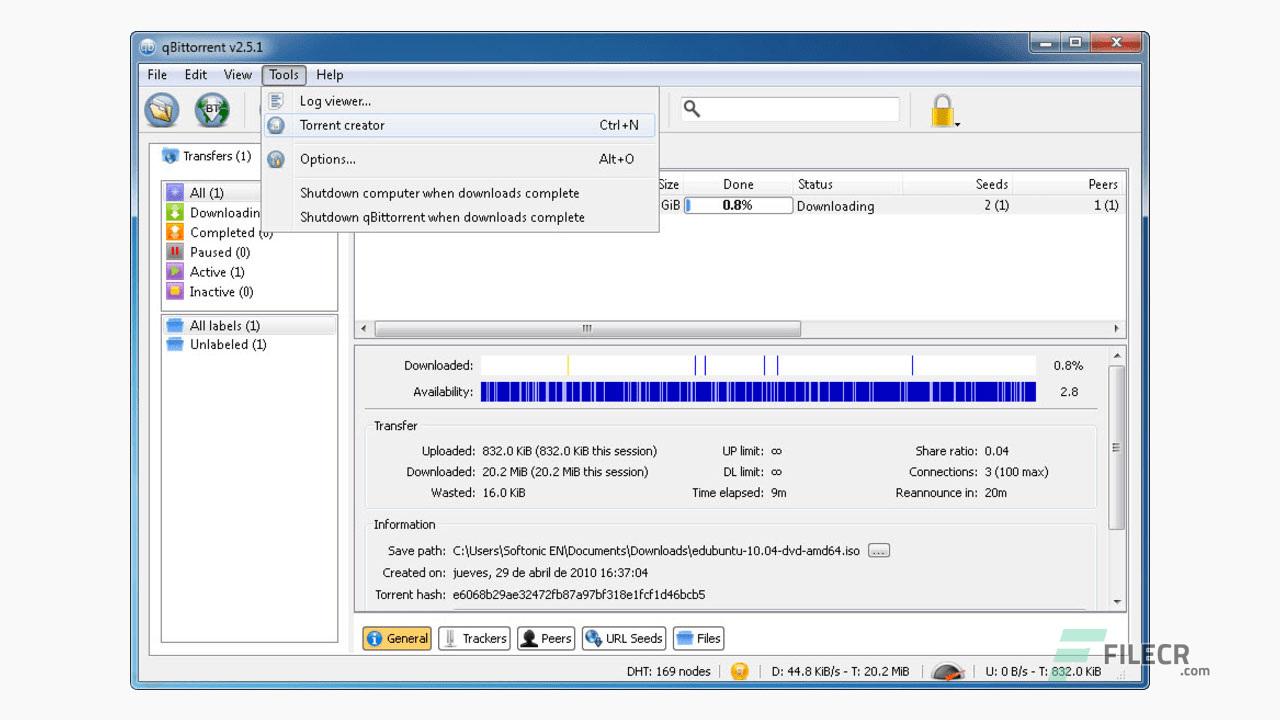Click the properties panel scroll up arrow
Screen dimensions: 1280x720
(1117, 356)
